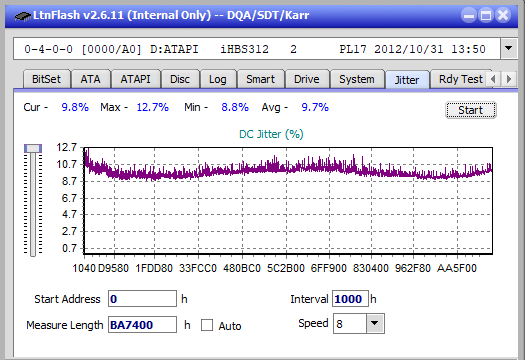Enable the Auto checkbox
Image resolution: width=525 pixels, height=360 pixels.
(207, 325)
